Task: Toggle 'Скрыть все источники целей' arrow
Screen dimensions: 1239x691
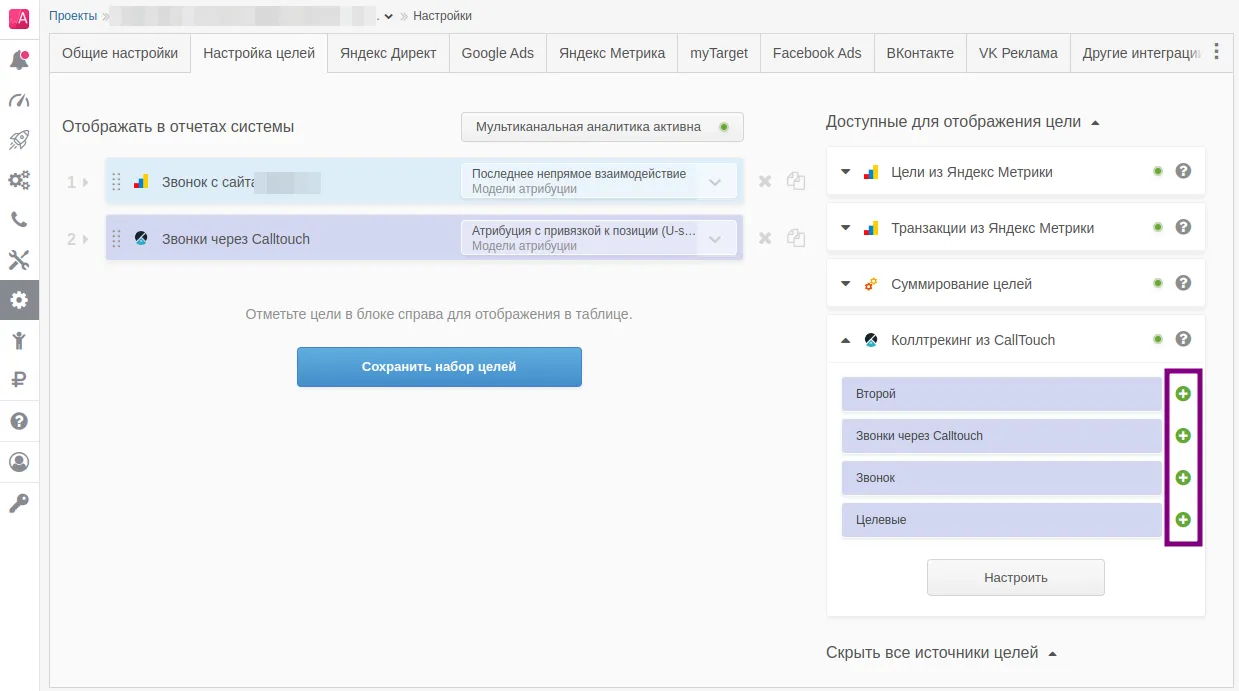Action: pyautogui.click(x=1052, y=654)
